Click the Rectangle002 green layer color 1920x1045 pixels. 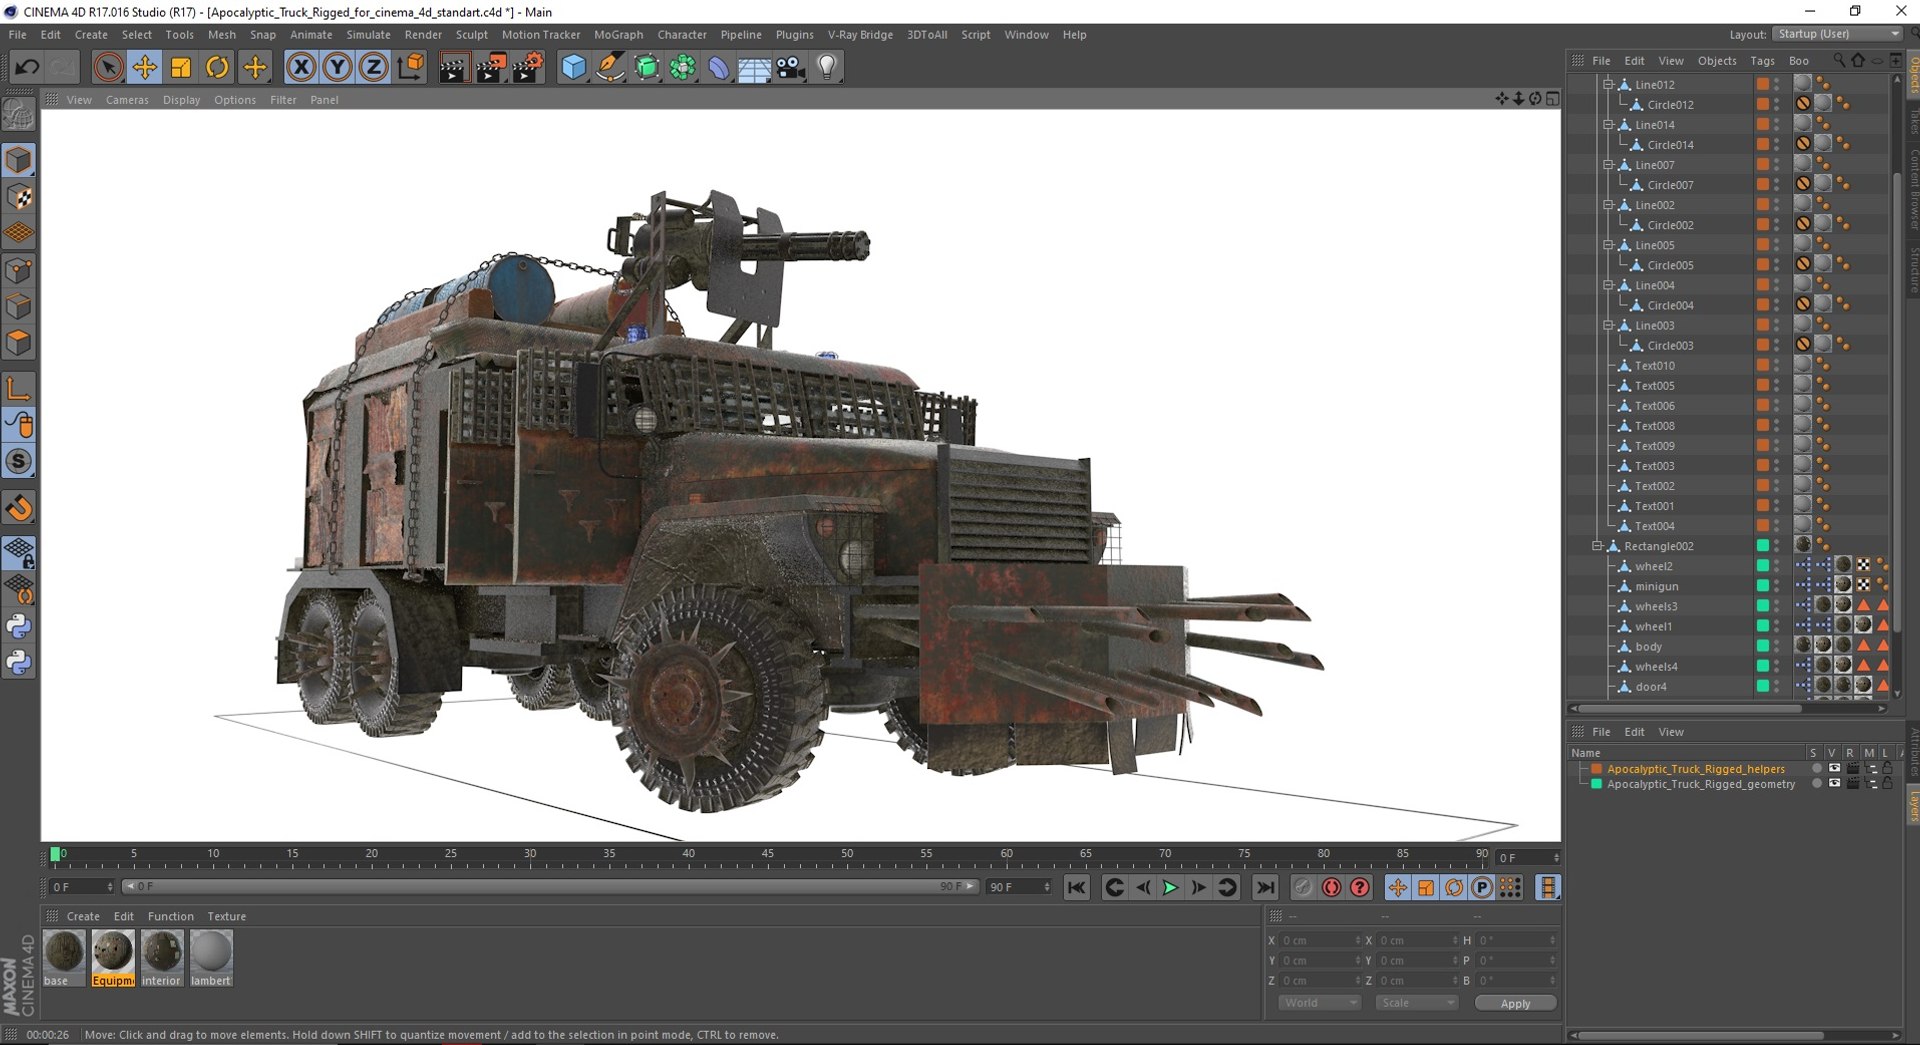[x=1763, y=546]
